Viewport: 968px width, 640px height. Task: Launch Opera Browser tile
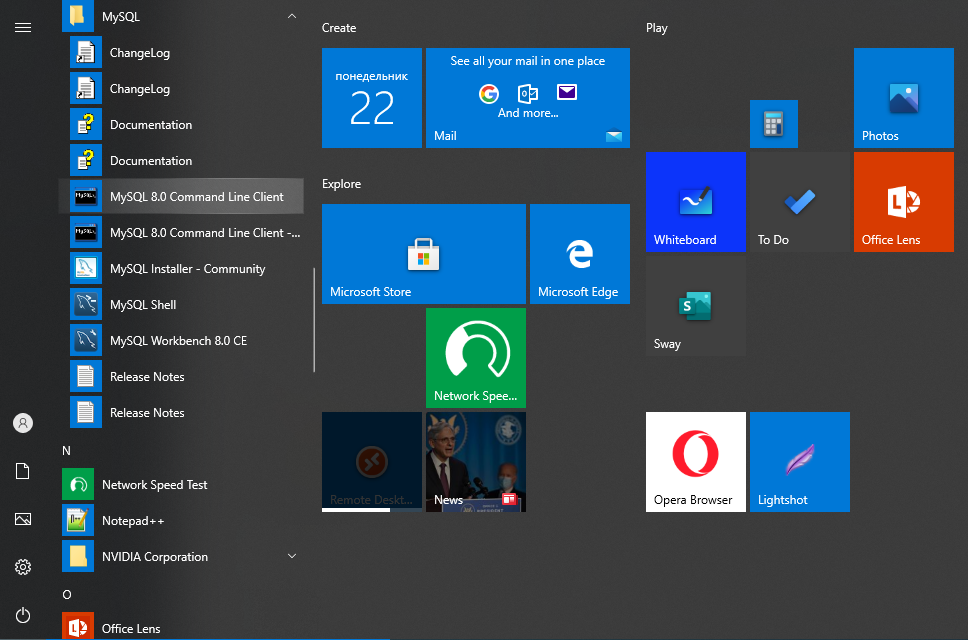[x=695, y=461]
